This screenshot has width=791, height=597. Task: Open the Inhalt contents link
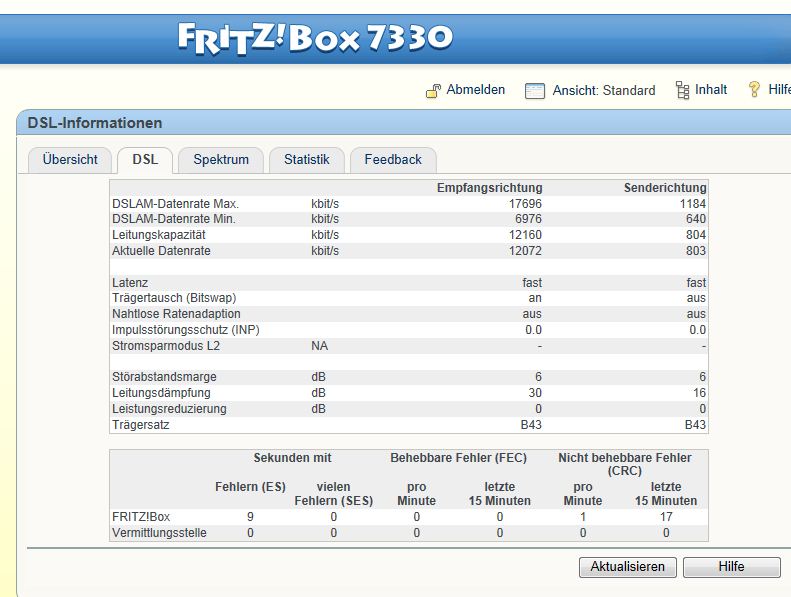point(711,90)
